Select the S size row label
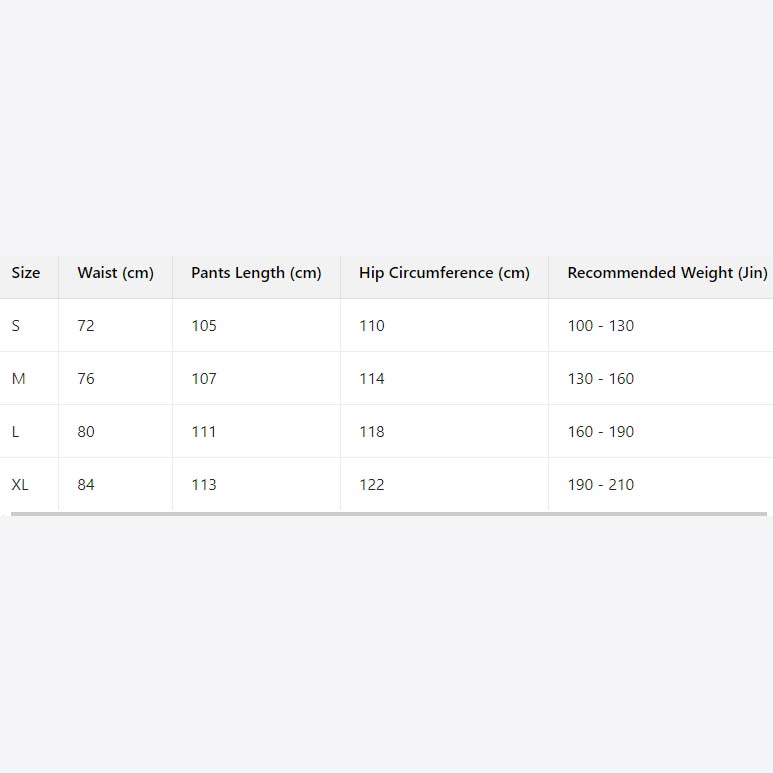The width and height of the screenshot is (773, 773). (16, 326)
